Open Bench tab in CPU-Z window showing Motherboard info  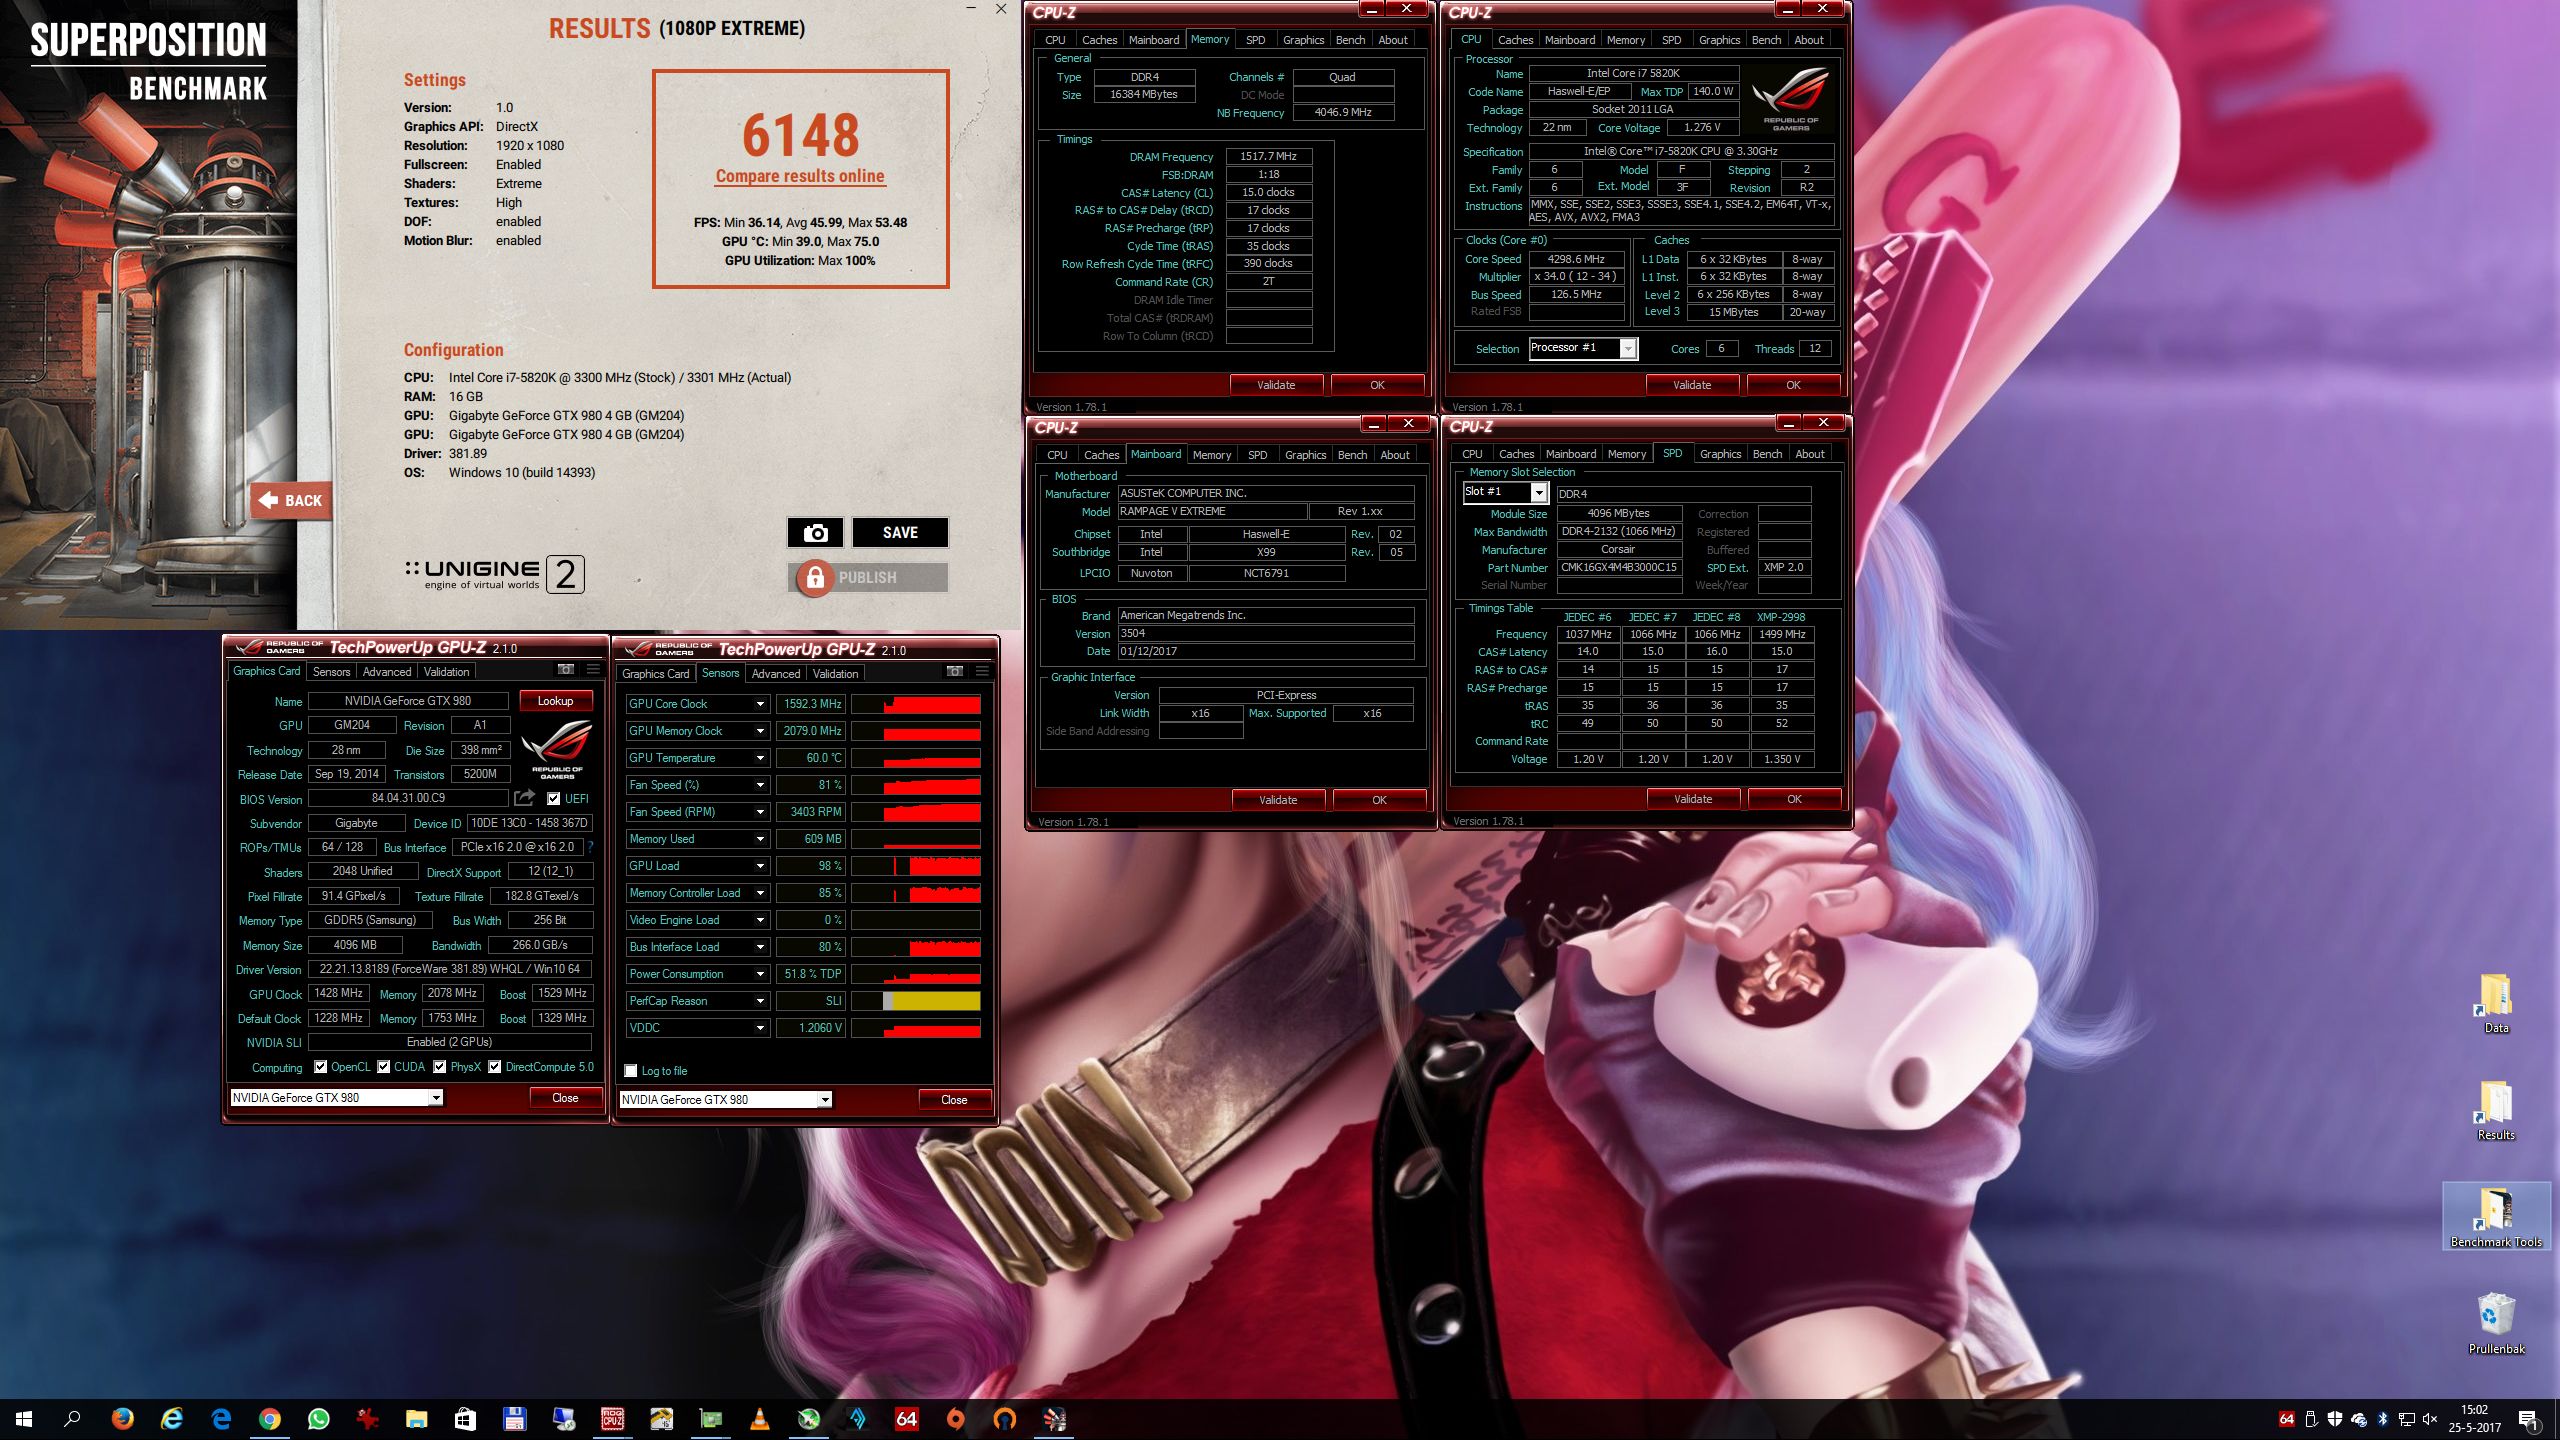1352,455
